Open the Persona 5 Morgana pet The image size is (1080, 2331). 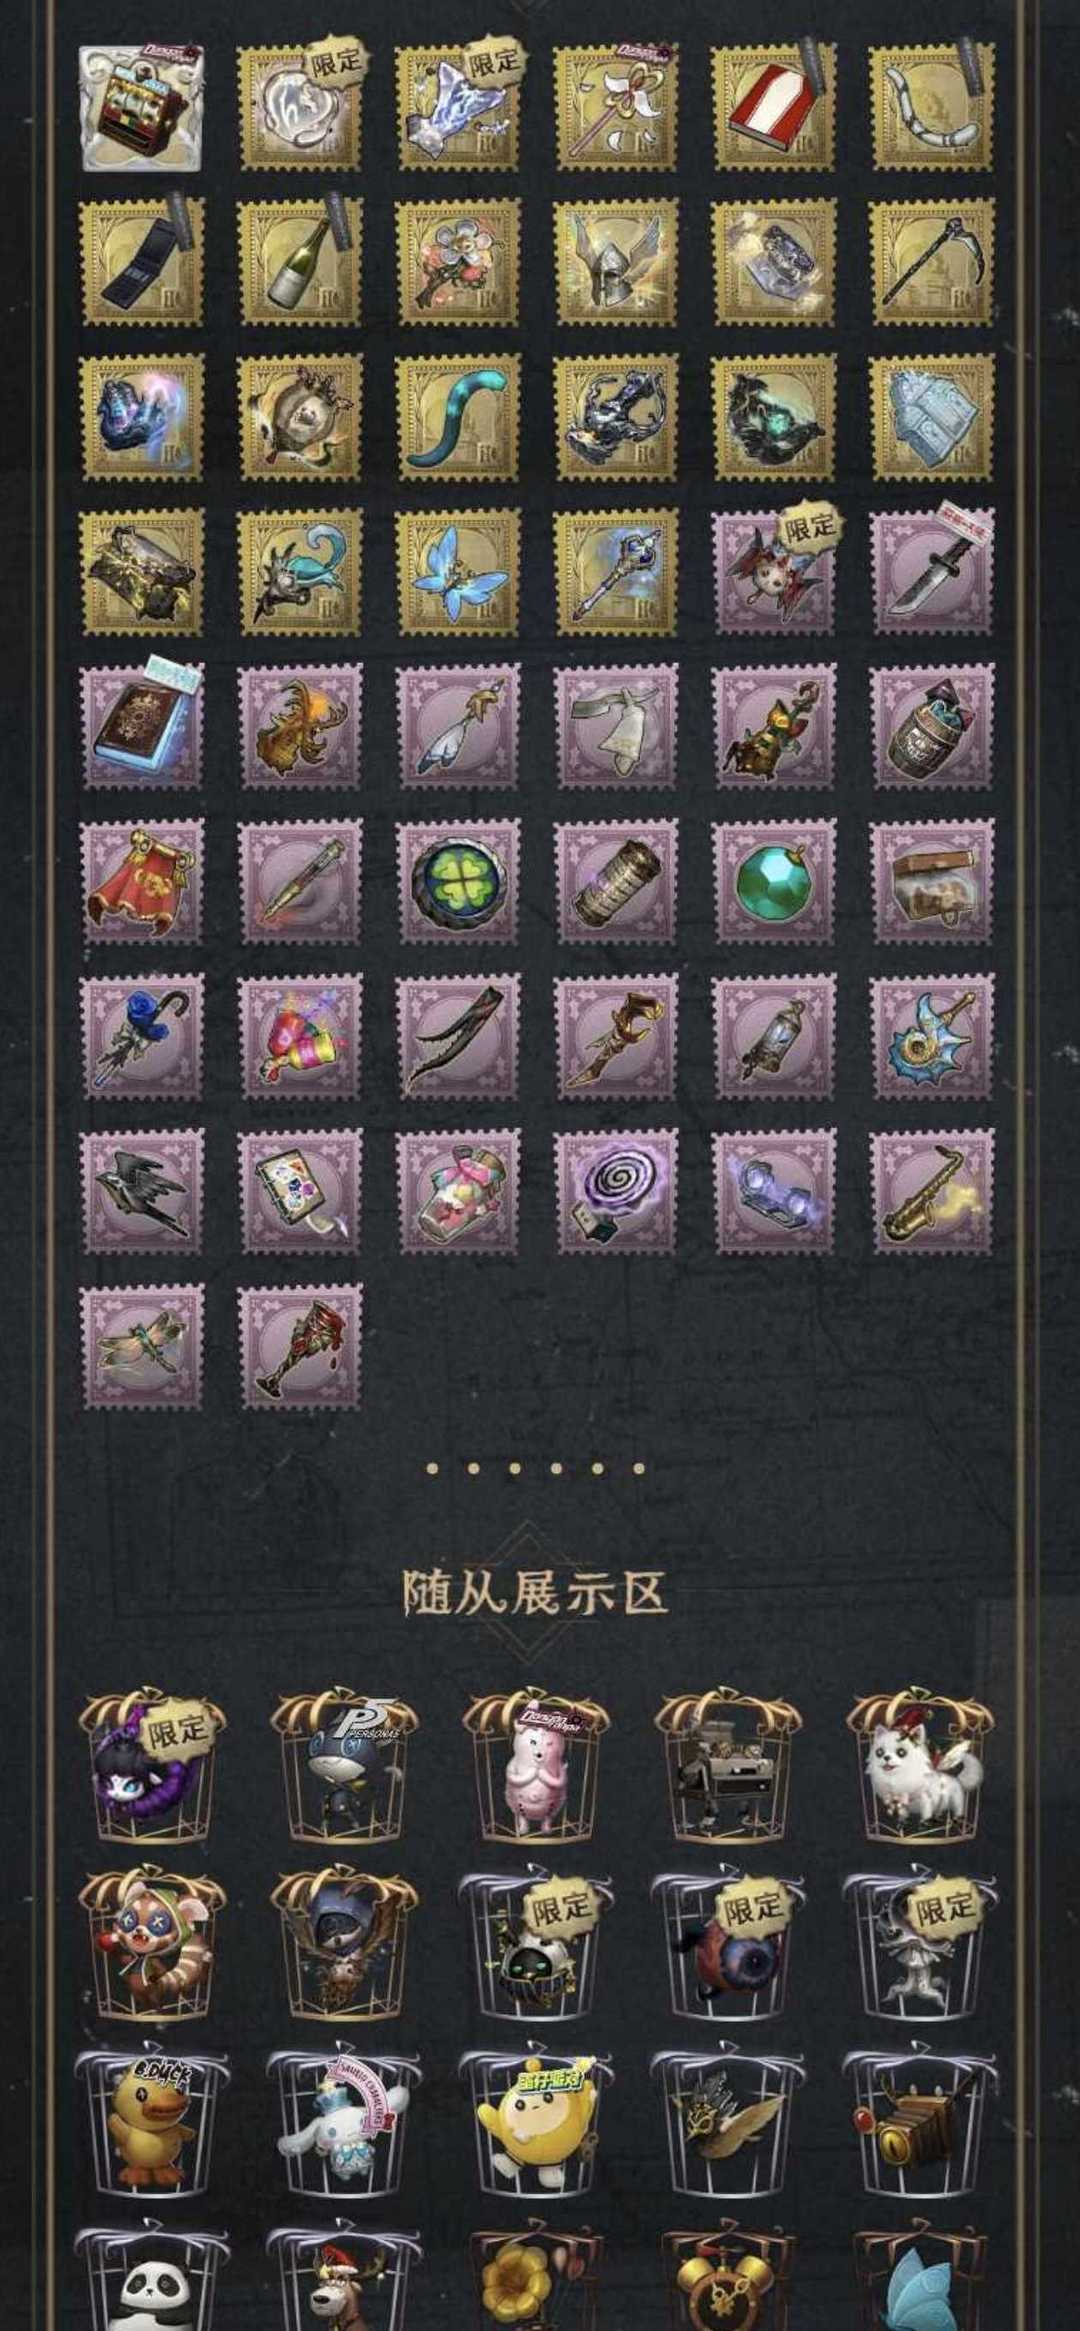click(344, 1767)
